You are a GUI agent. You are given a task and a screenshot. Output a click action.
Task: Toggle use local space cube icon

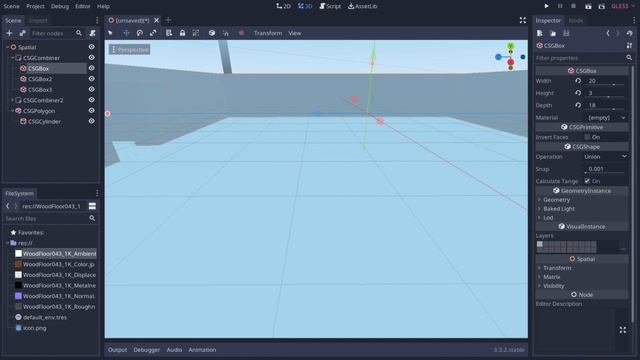coord(212,33)
